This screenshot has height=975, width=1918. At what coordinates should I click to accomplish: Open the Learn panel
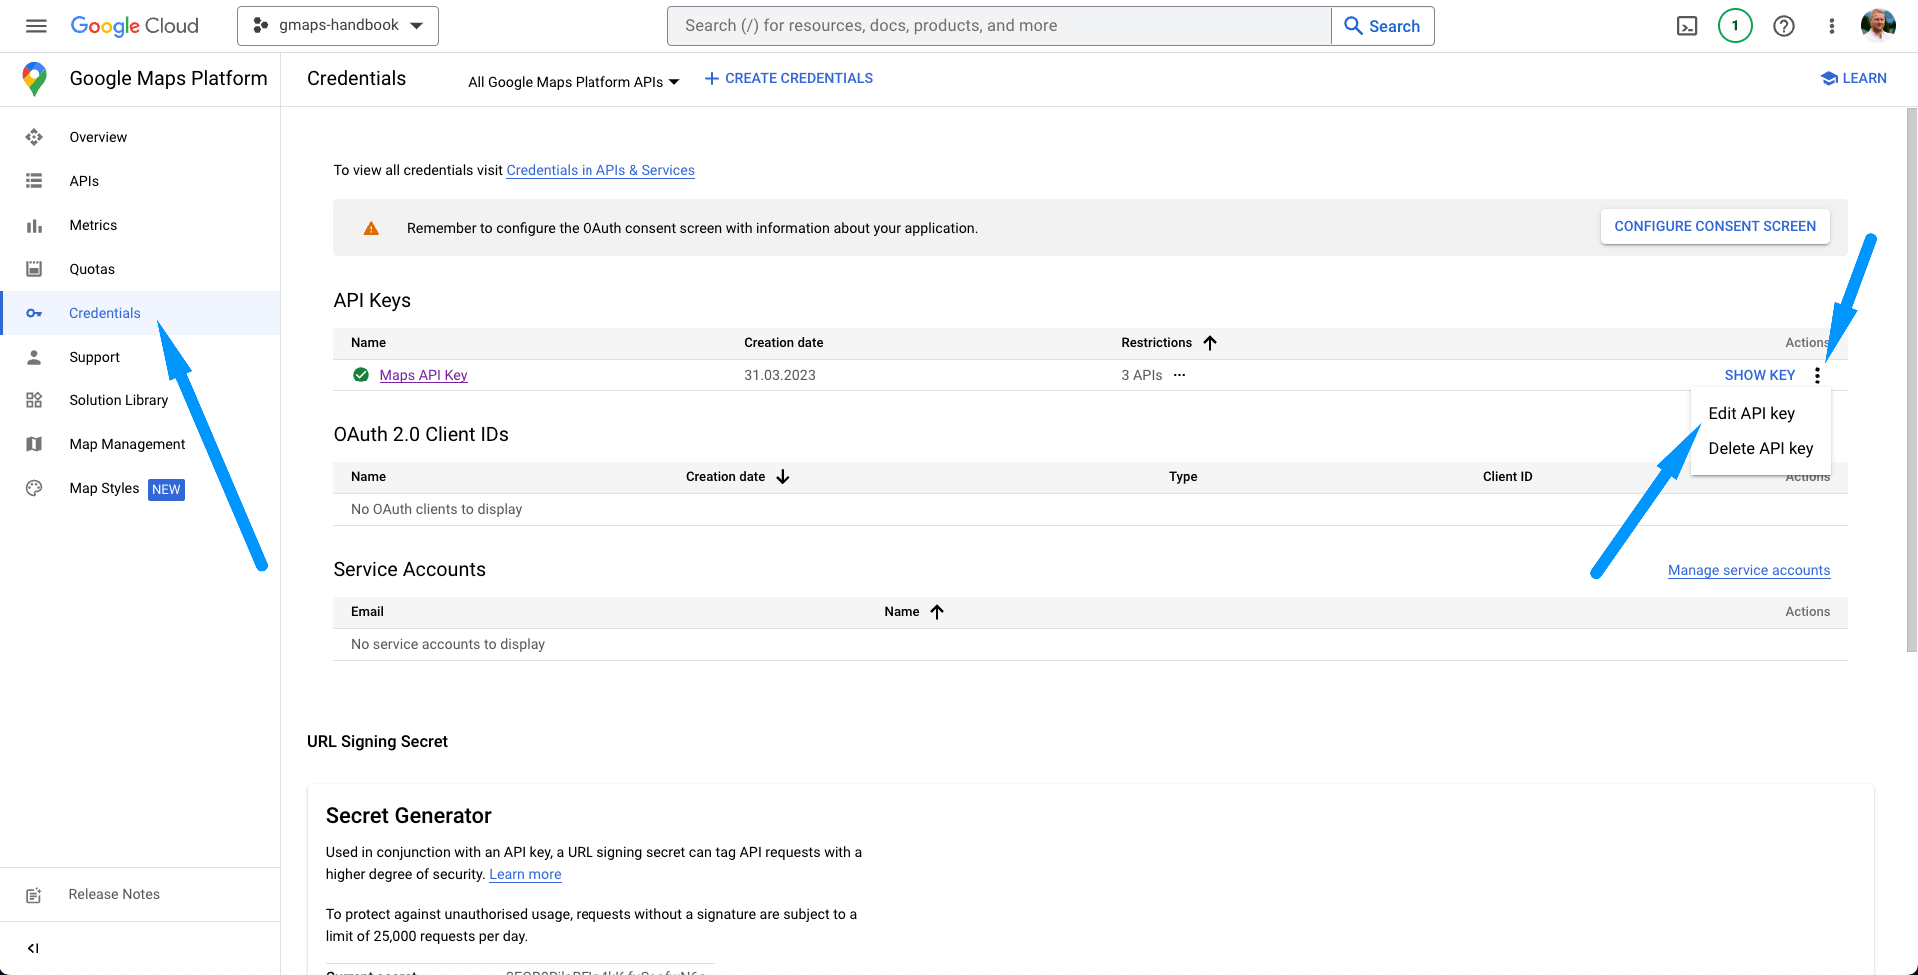click(x=1853, y=78)
